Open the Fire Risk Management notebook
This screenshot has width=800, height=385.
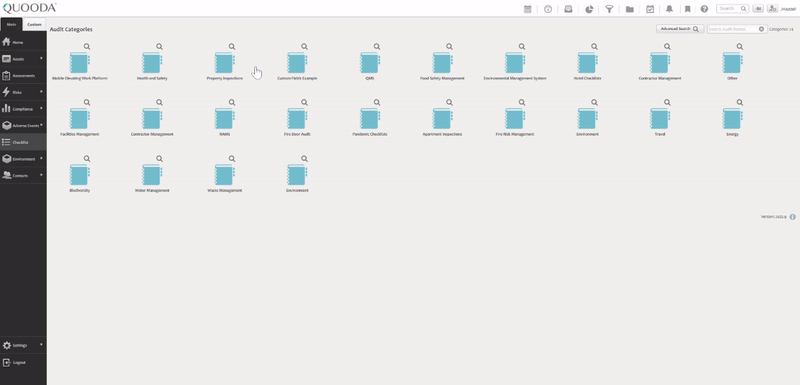(x=514, y=119)
